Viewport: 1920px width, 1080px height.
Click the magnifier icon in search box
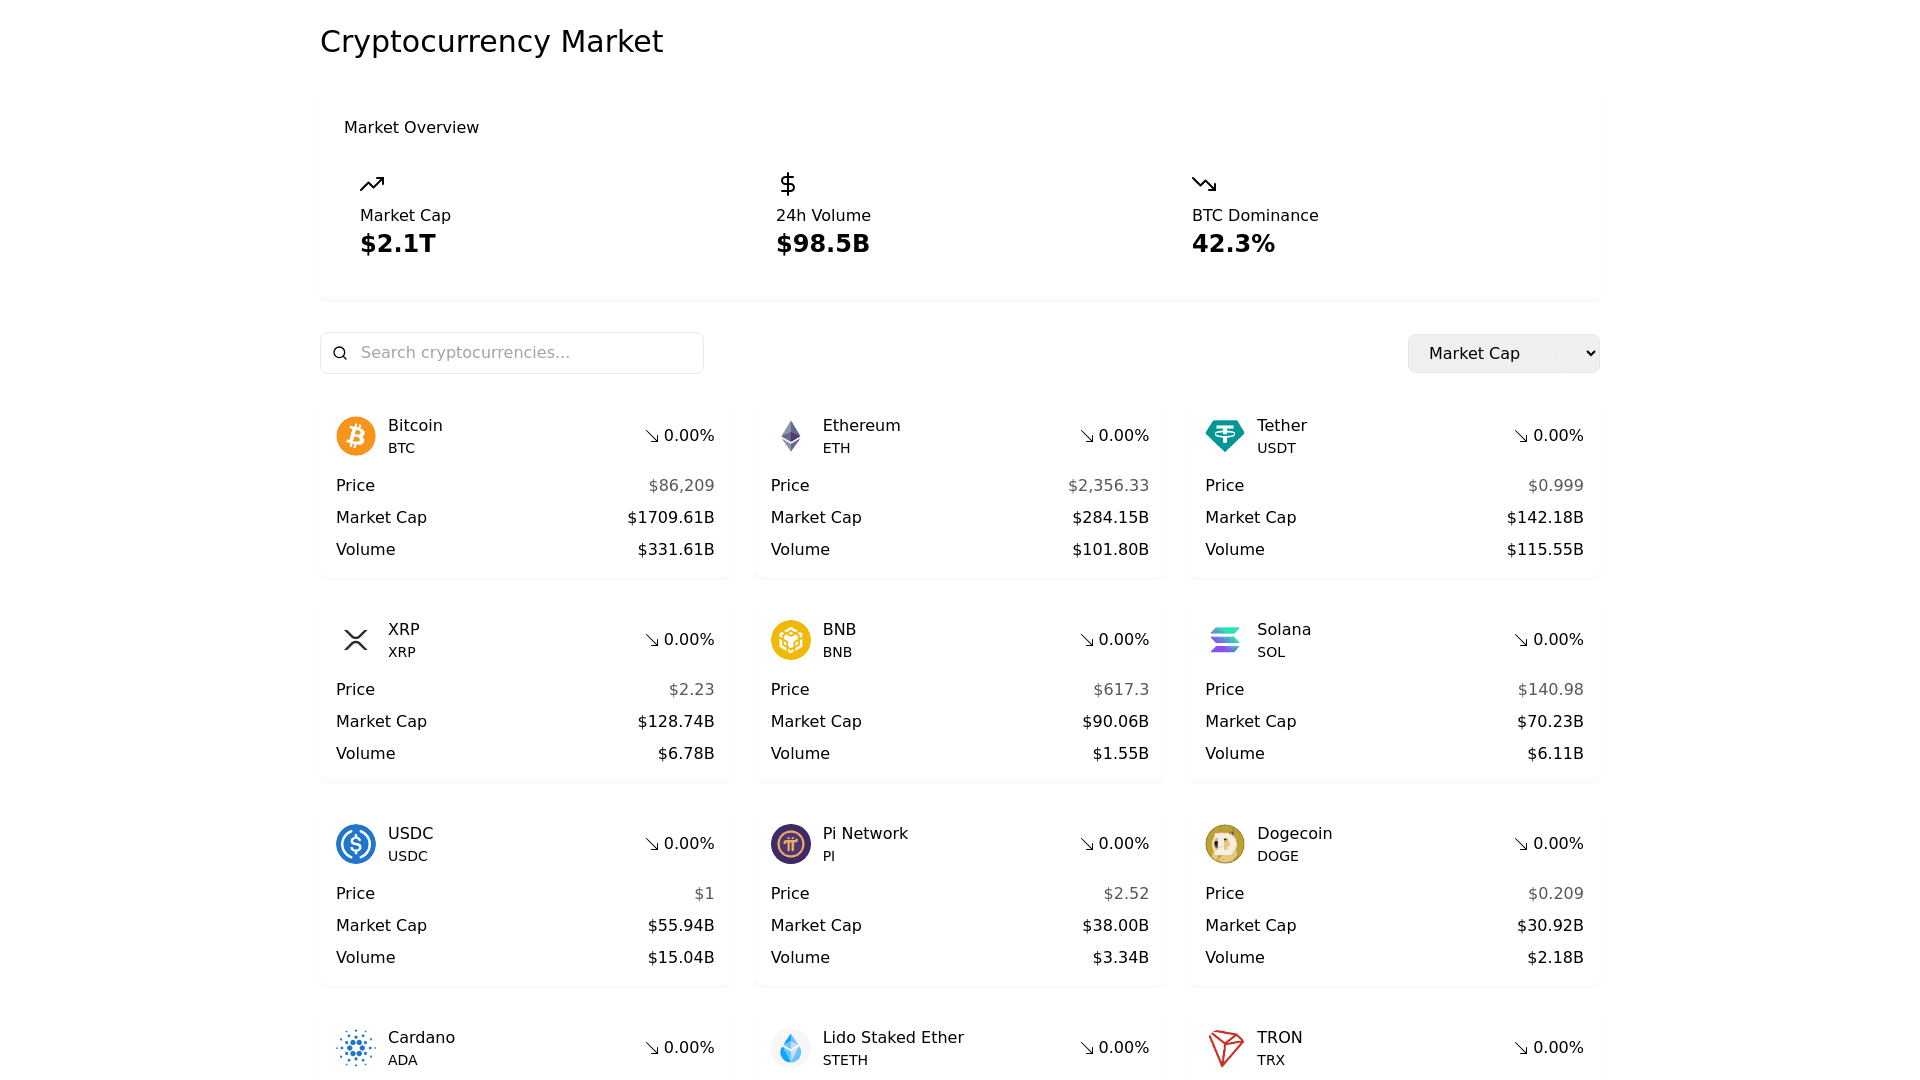click(x=340, y=353)
